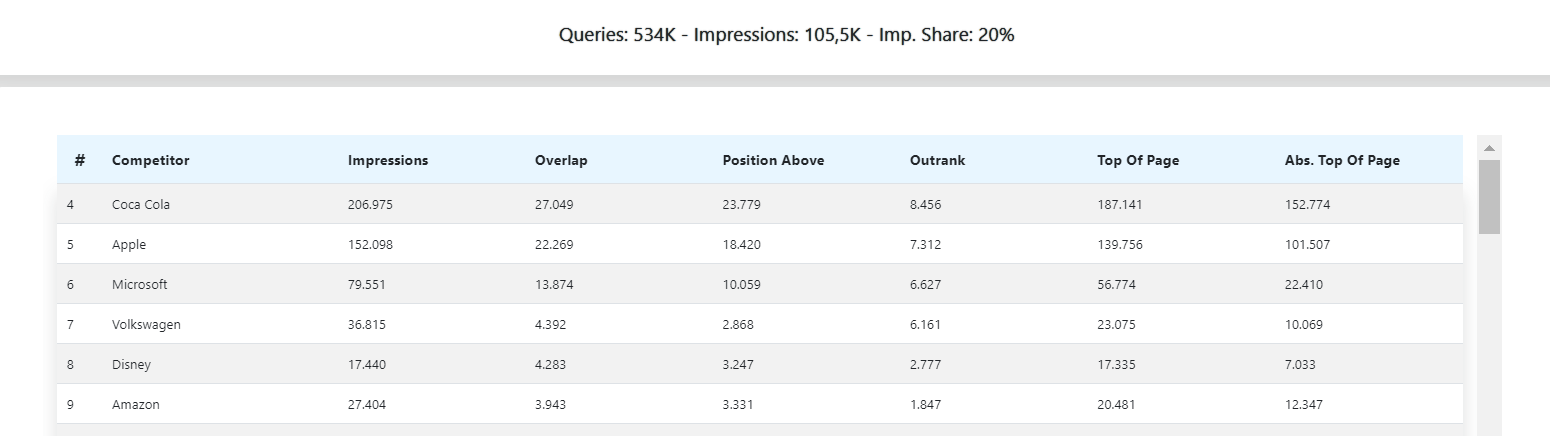Screen dimensions: 1550x436
Task: Click Volkswagen overlap value 4.392
Action: (x=551, y=324)
